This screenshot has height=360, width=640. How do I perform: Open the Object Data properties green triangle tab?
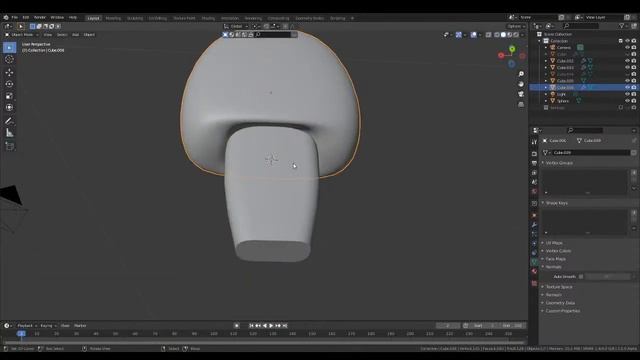[534, 262]
